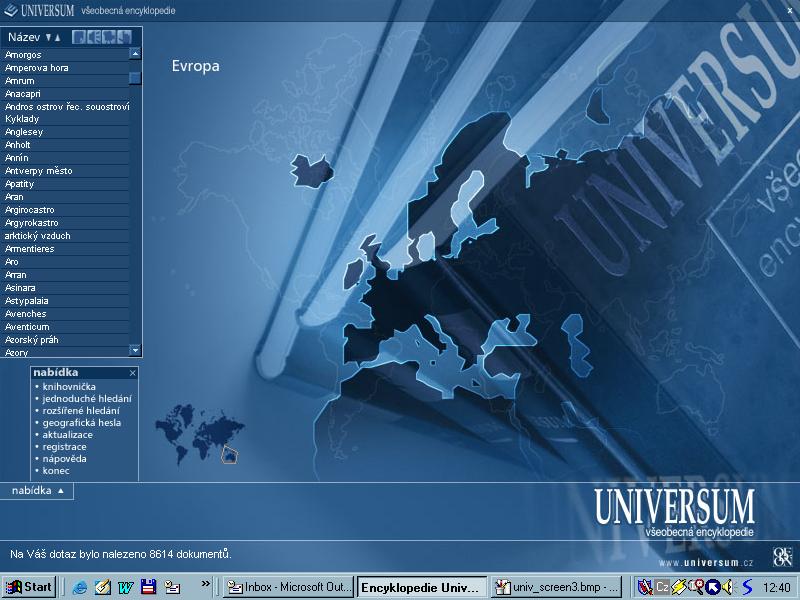Click third filter icon beside Název
The height and width of the screenshot is (600, 800).
[x=109, y=37]
